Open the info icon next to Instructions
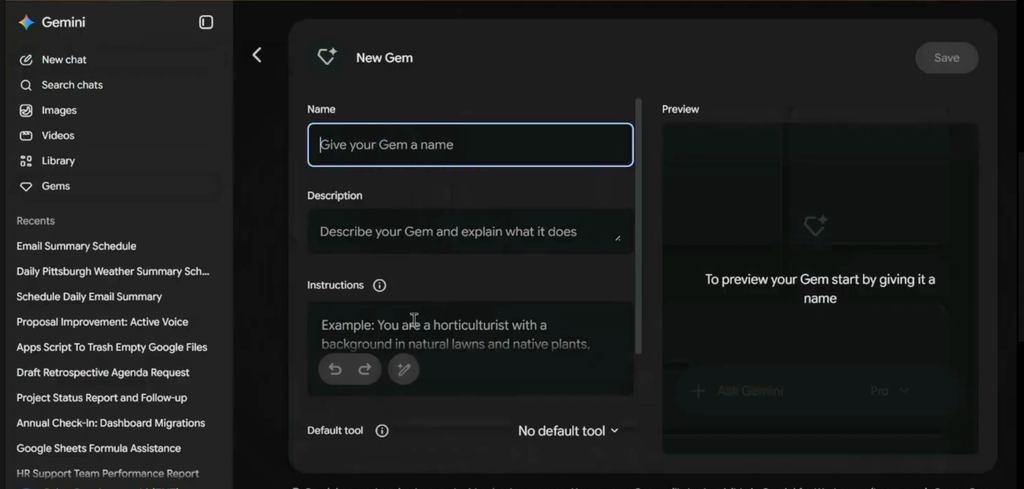The image size is (1024, 489). (379, 285)
